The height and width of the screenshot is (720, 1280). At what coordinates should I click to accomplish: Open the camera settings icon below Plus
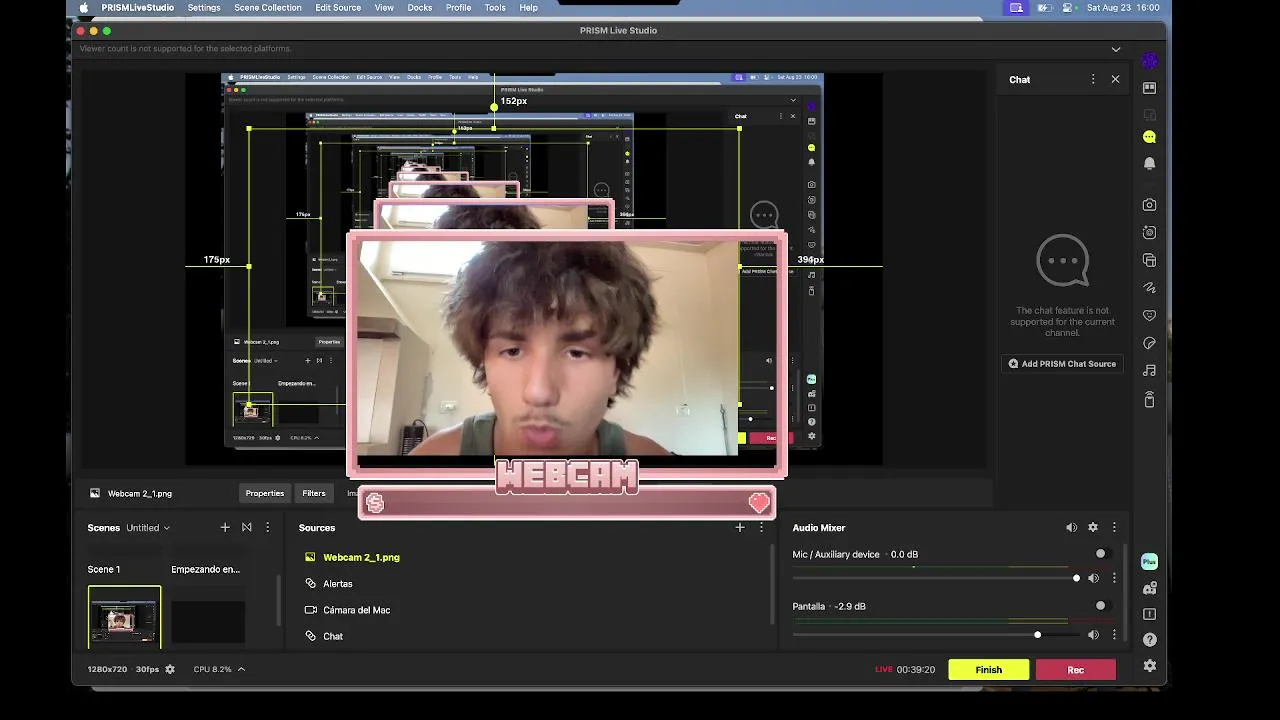click(1149, 589)
